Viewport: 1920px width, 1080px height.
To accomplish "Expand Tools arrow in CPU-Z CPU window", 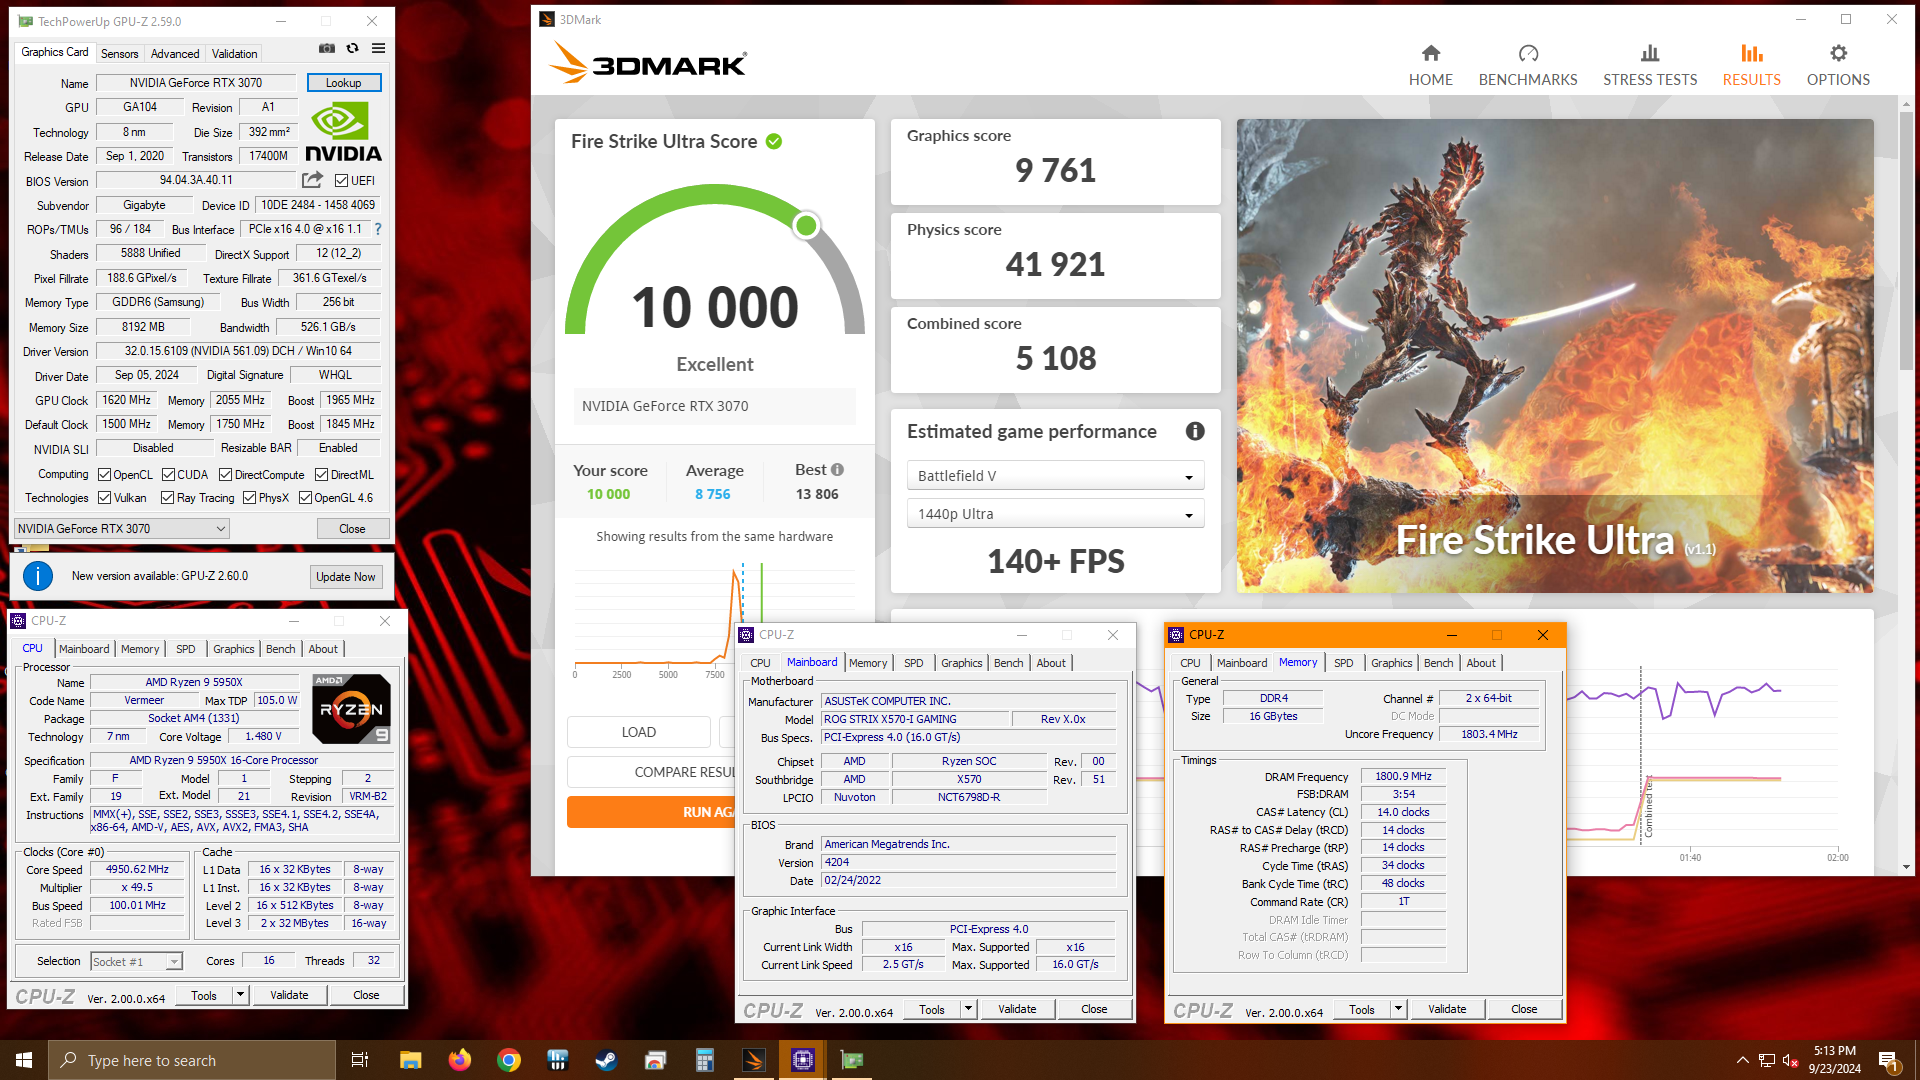I will [240, 995].
